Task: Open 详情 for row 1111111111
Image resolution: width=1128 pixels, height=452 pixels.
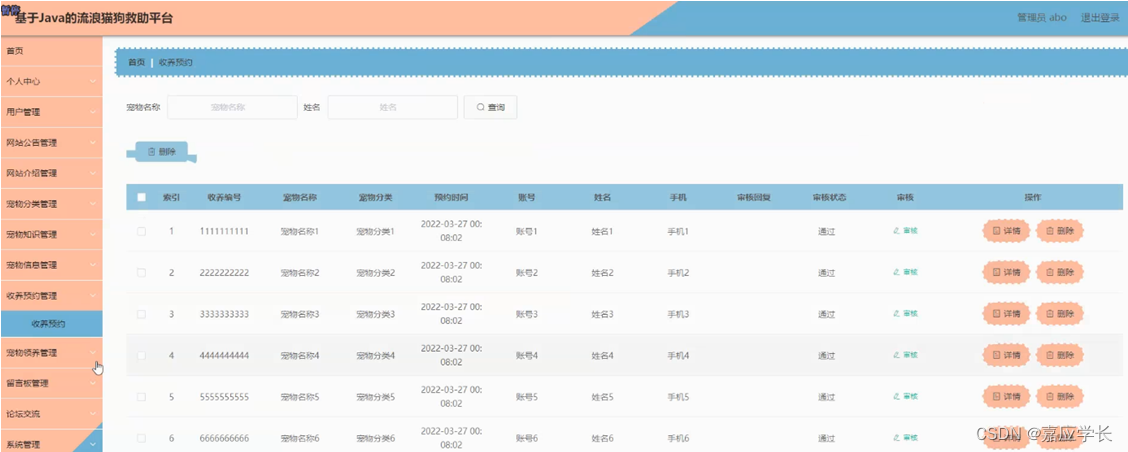Action: point(1006,231)
